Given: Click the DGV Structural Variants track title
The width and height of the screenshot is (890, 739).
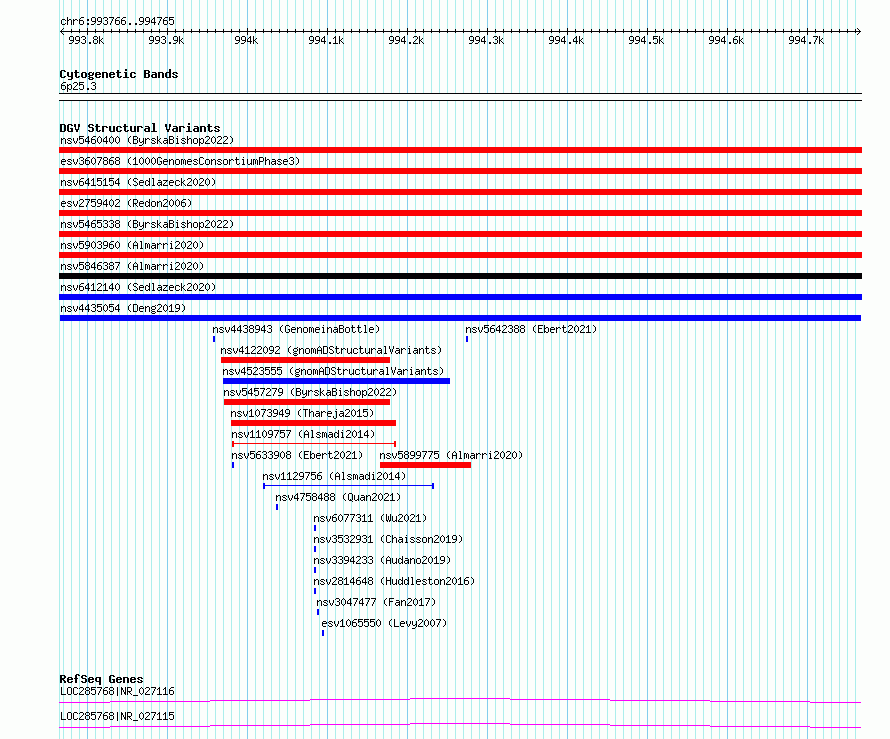Looking at the screenshot, I should [x=140, y=128].
